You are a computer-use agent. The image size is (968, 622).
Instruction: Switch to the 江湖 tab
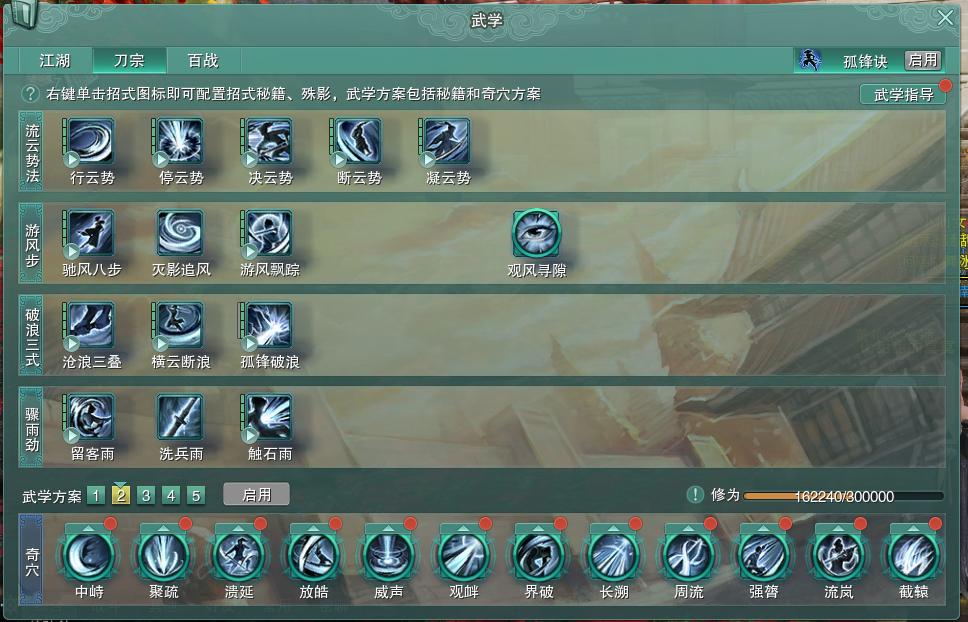[x=55, y=60]
